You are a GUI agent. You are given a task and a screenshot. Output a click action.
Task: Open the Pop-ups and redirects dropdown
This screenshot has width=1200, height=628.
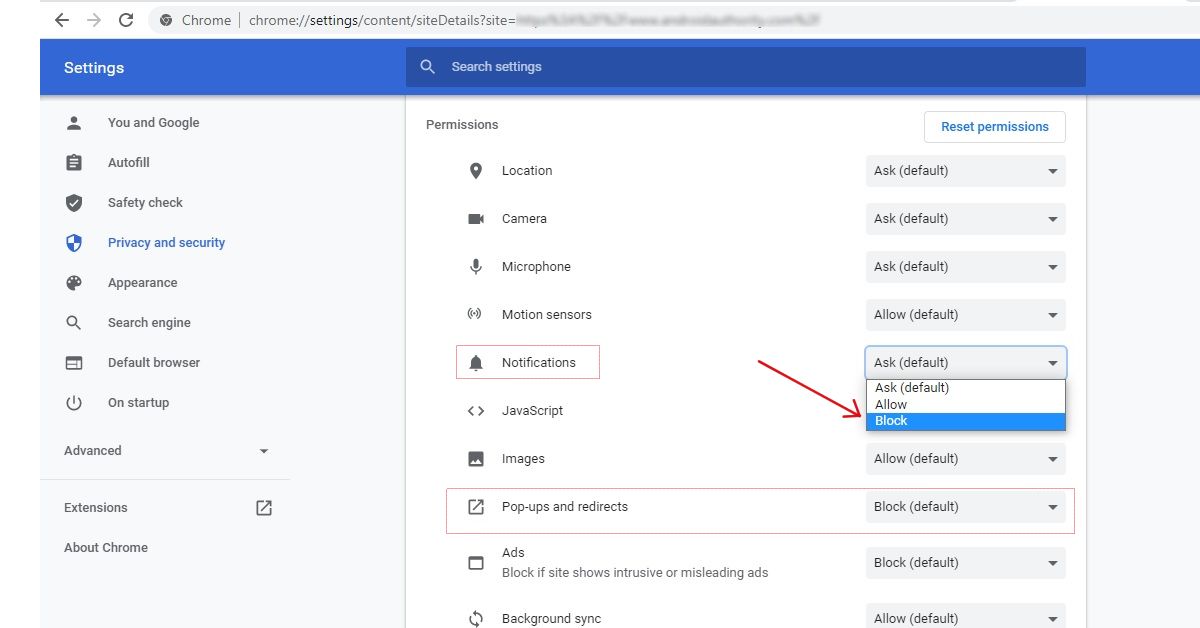pos(963,506)
